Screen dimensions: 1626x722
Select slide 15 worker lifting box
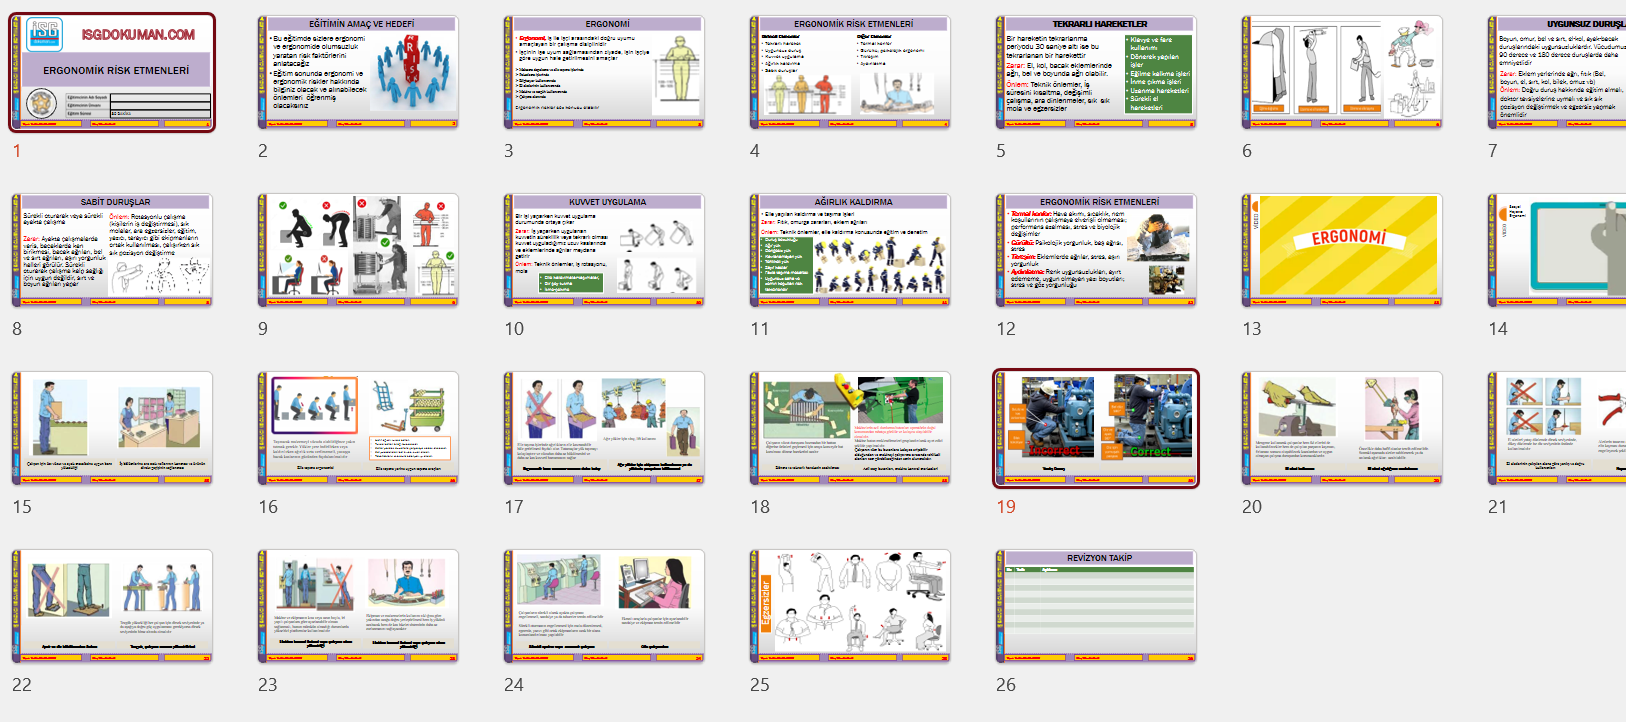click(x=112, y=428)
